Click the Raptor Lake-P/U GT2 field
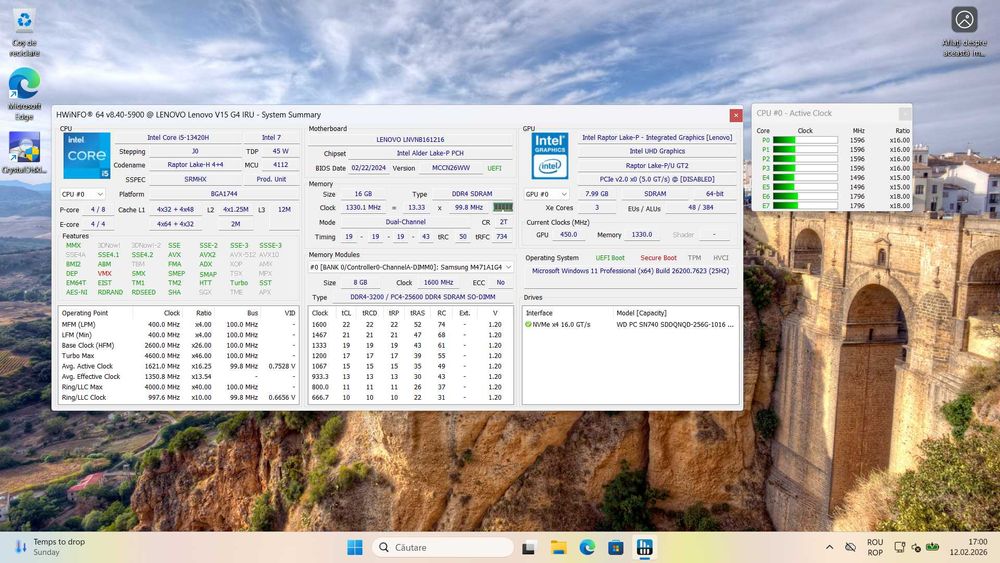1000x563 pixels. point(657,165)
